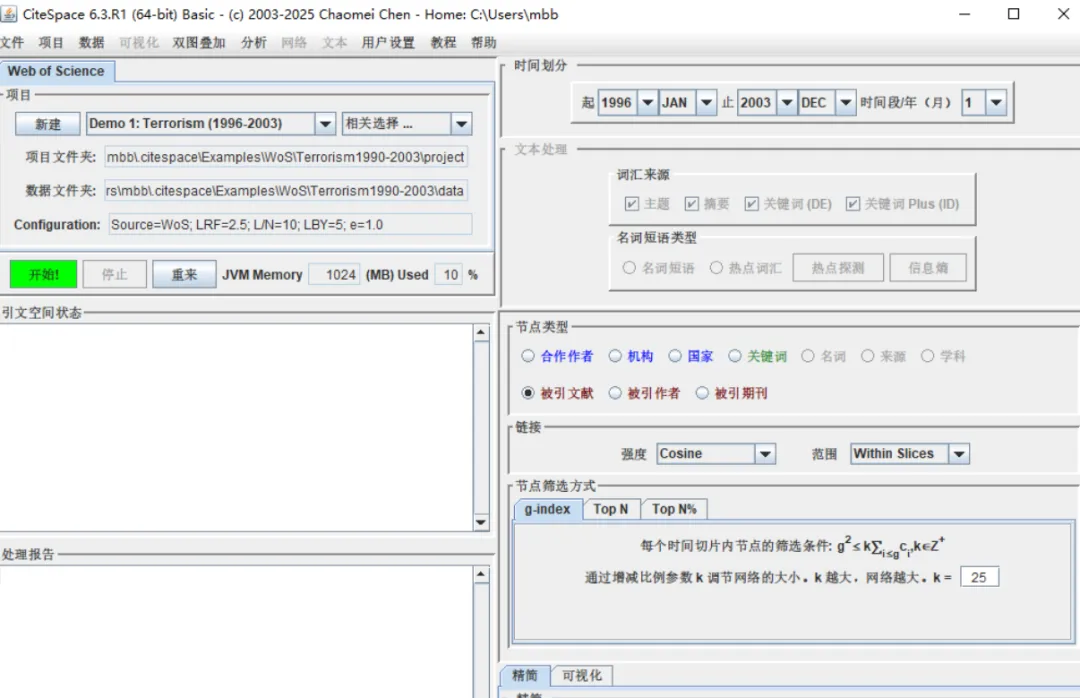This screenshot has height=698, width=1080.
Task: Click the 项目文件夹 path field
Action: pyautogui.click(x=286, y=157)
